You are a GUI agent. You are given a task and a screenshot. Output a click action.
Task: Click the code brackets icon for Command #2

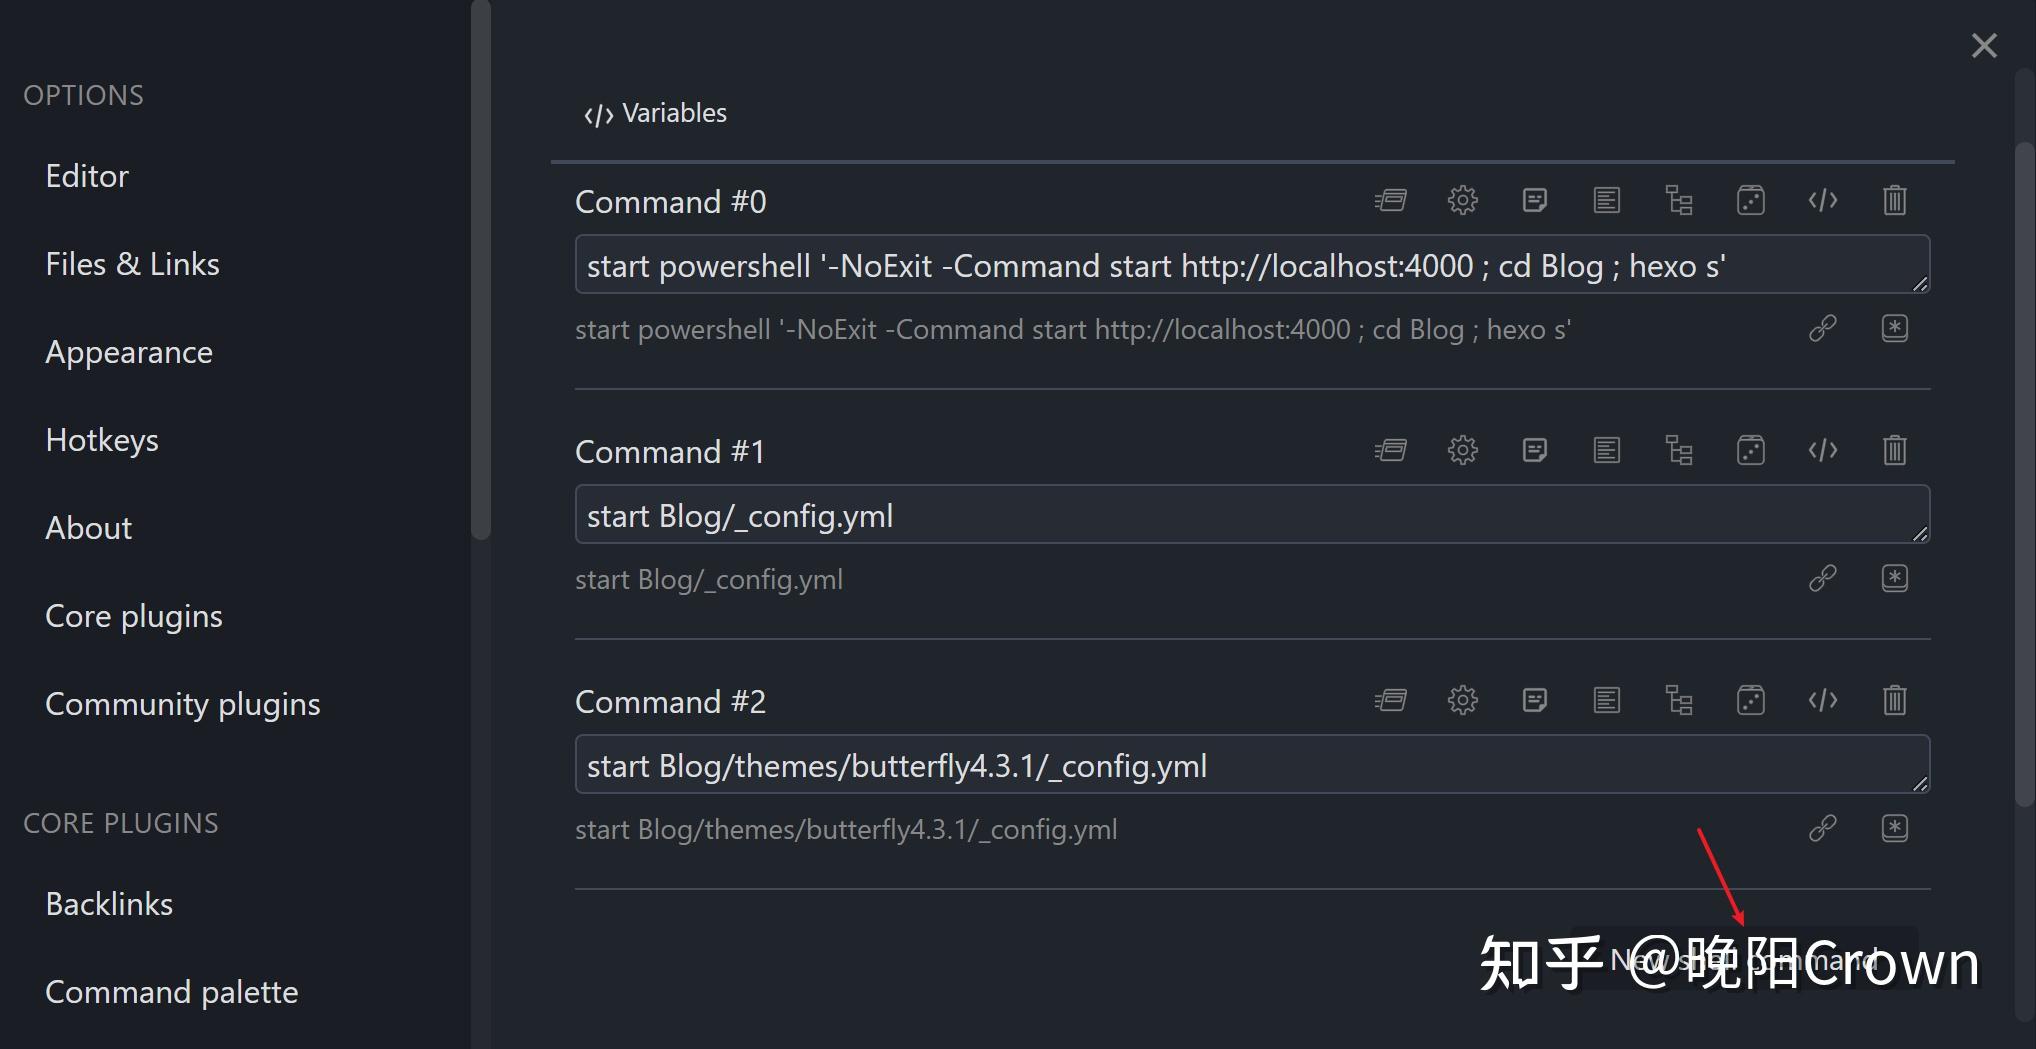point(1822,700)
